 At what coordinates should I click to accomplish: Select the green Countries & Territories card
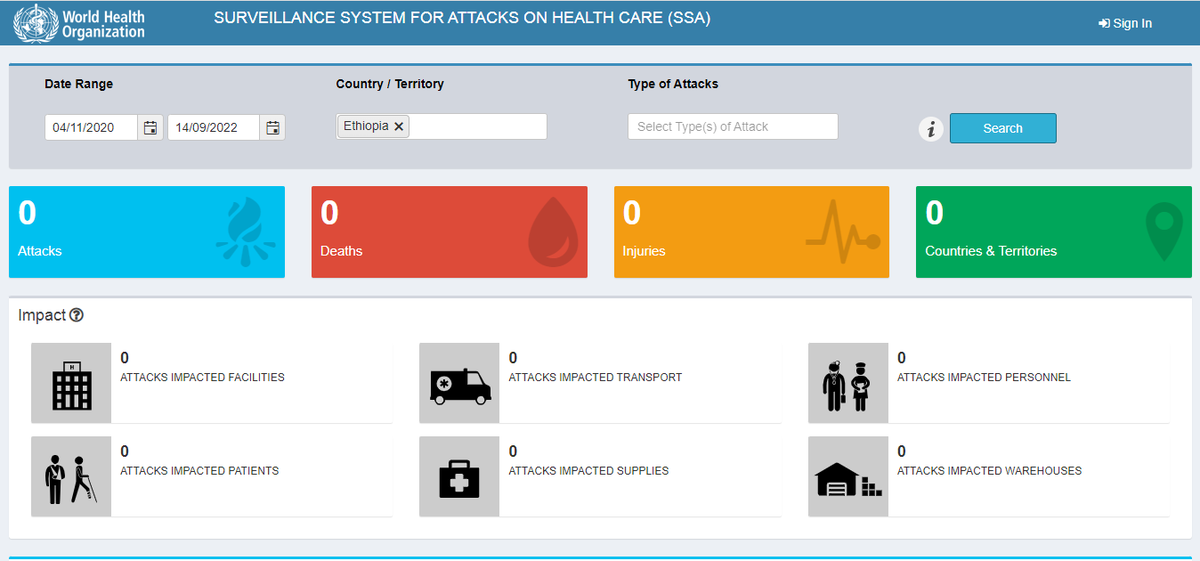(1054, 232)
